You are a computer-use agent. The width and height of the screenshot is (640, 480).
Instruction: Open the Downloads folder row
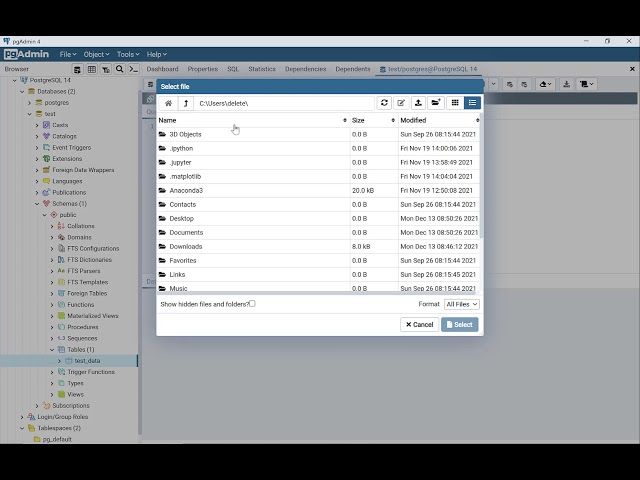click(x=318, y=247)
